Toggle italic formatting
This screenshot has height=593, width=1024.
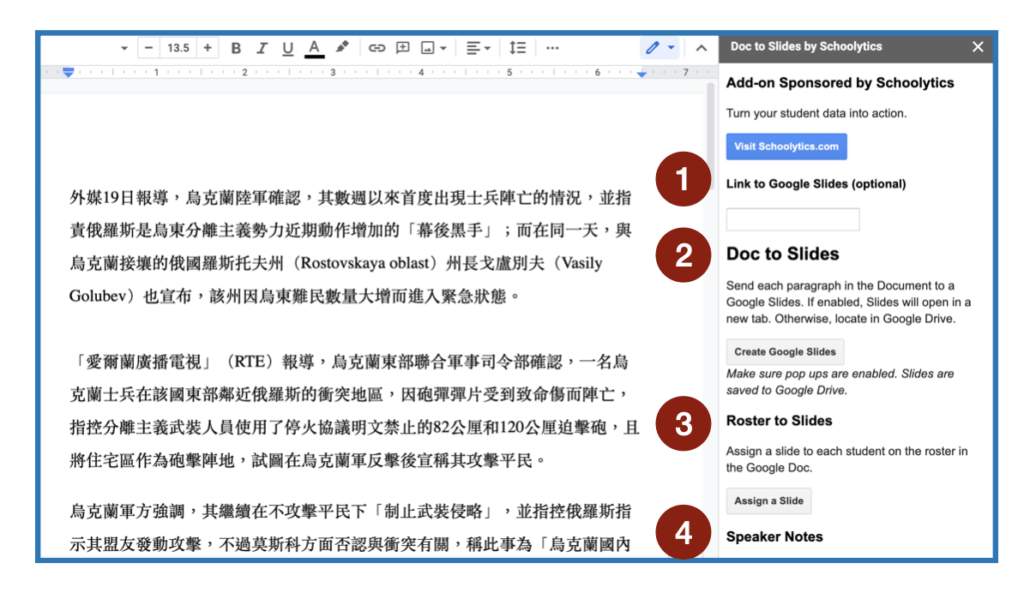point(262,48)
